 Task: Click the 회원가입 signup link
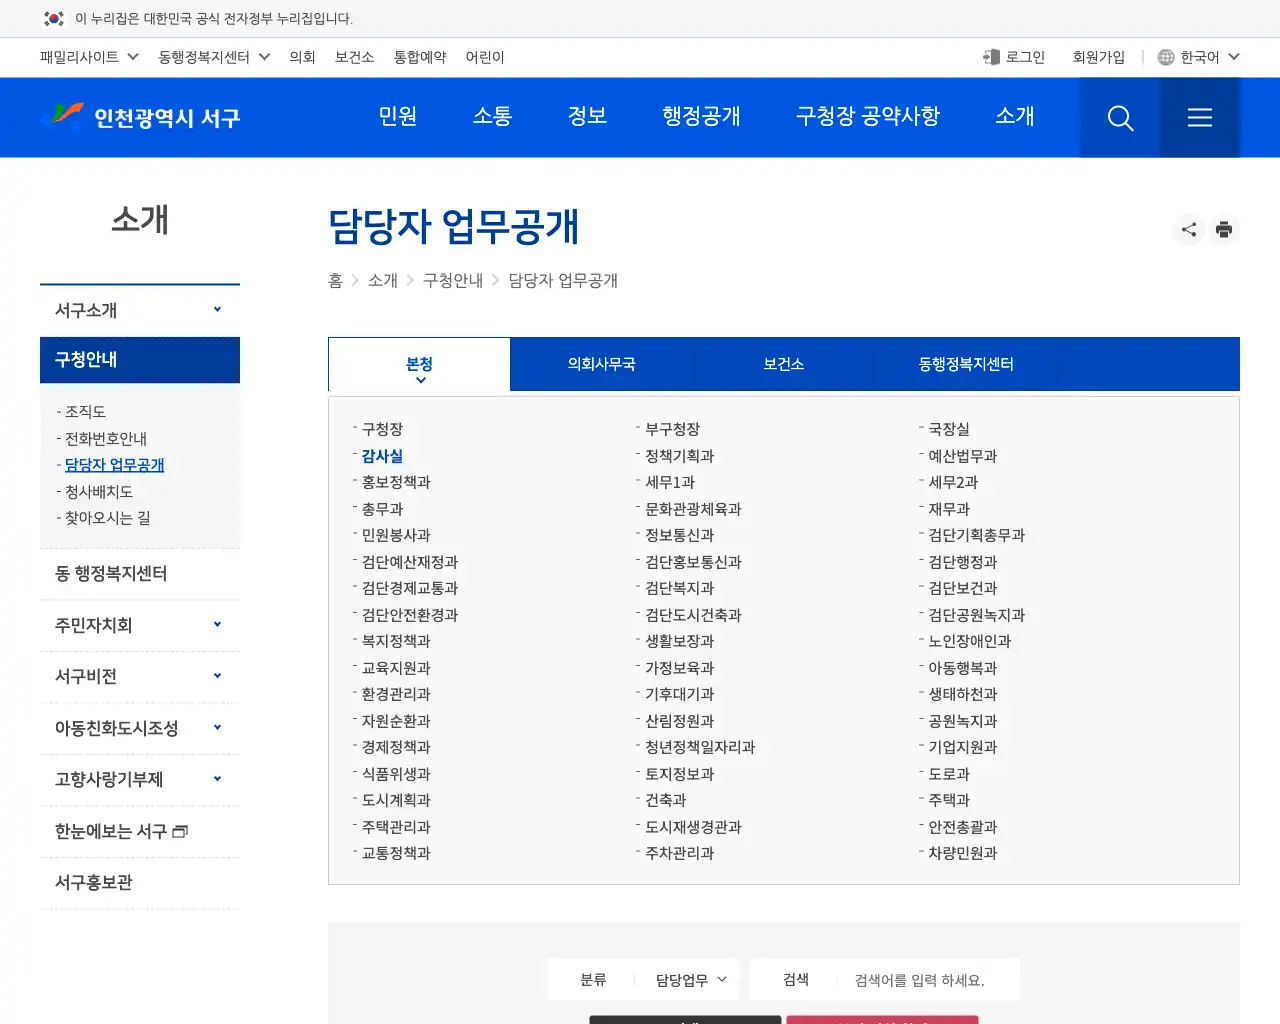[x=1098, y=57]
